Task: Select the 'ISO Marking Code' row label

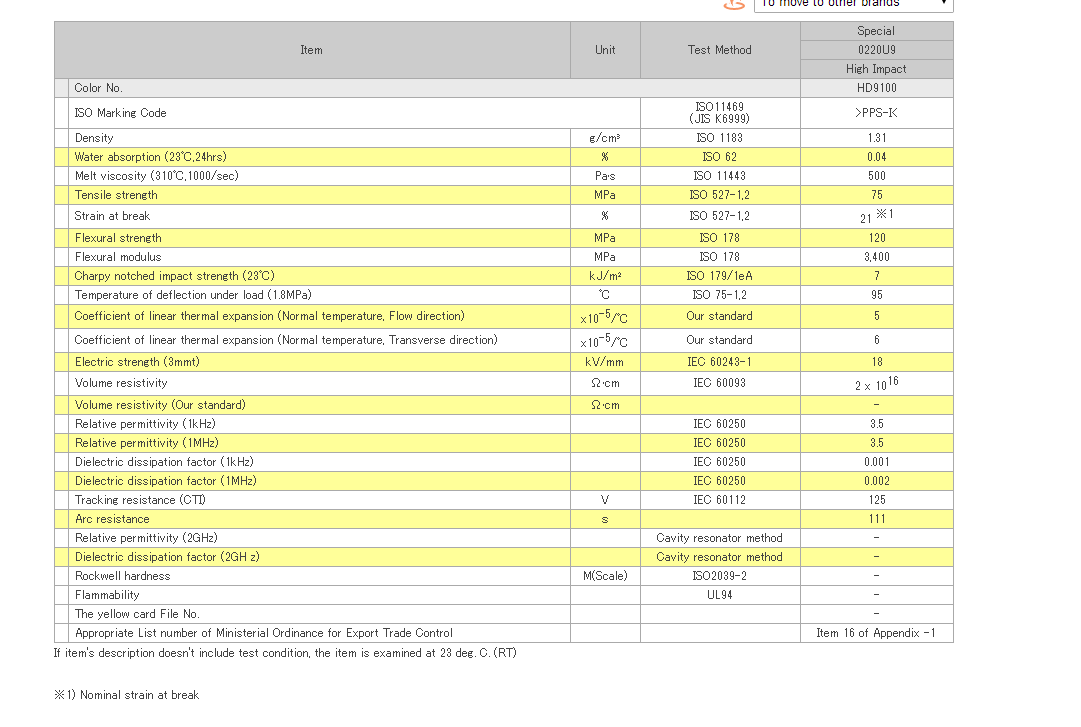Action: pos(121,113)
